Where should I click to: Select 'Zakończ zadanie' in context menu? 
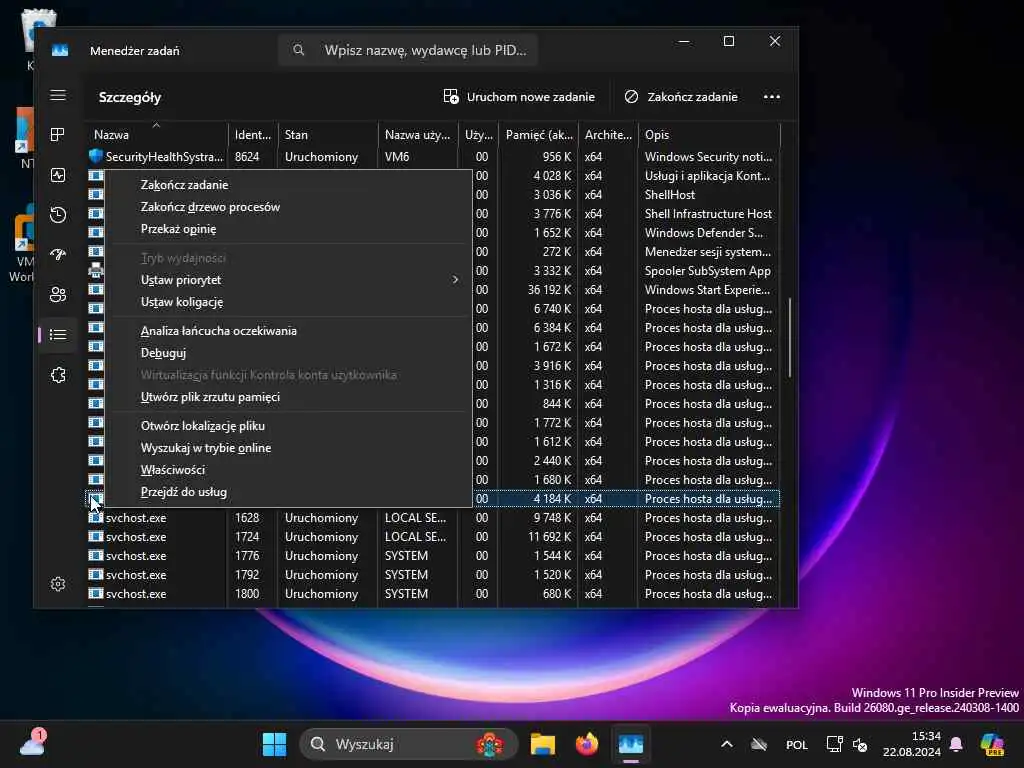point(288,185)
